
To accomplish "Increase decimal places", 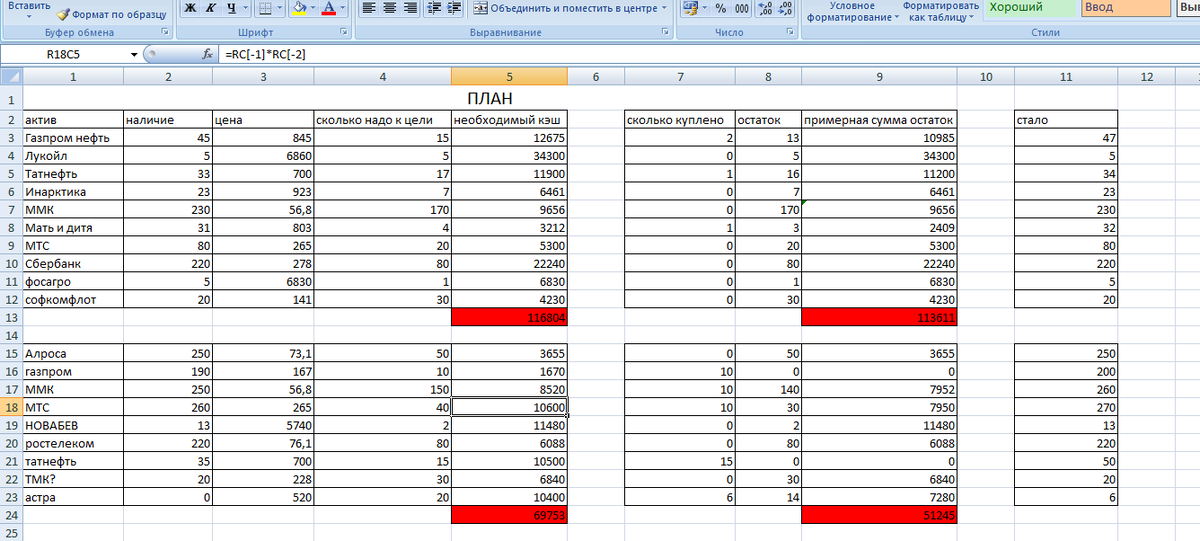I will [765, 8].
